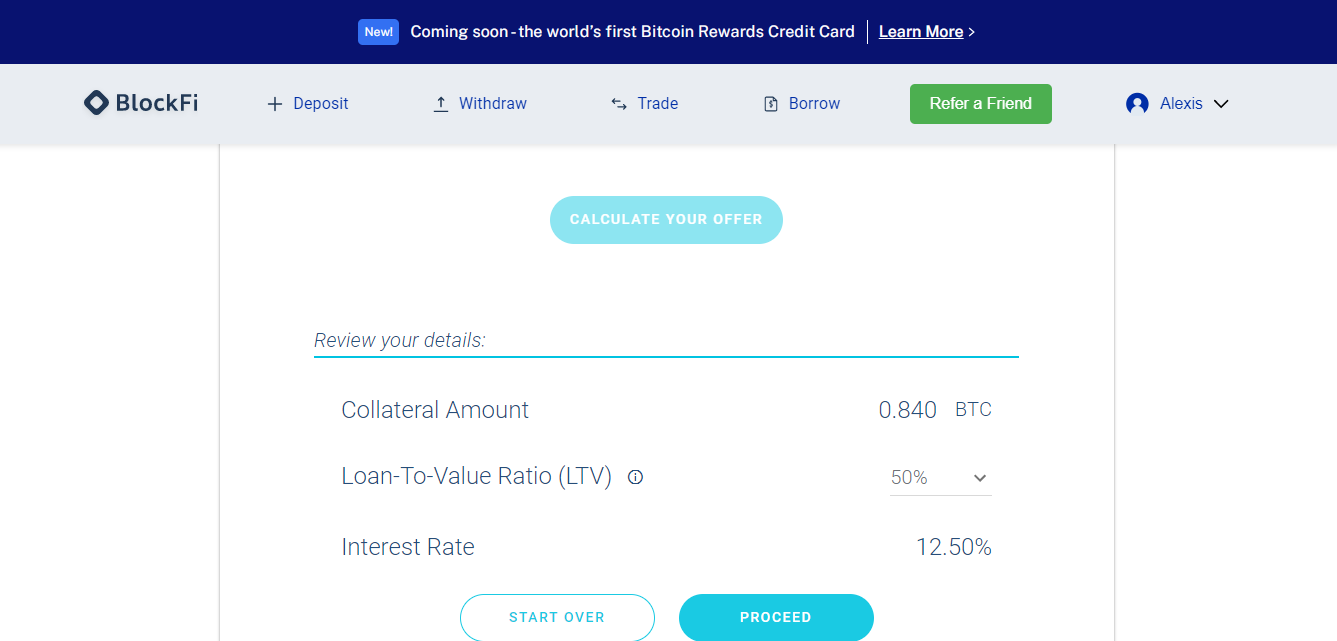1337x641 pixels.
Task: Click the BlockFi logo icon
Action: (x=96, y=103)
